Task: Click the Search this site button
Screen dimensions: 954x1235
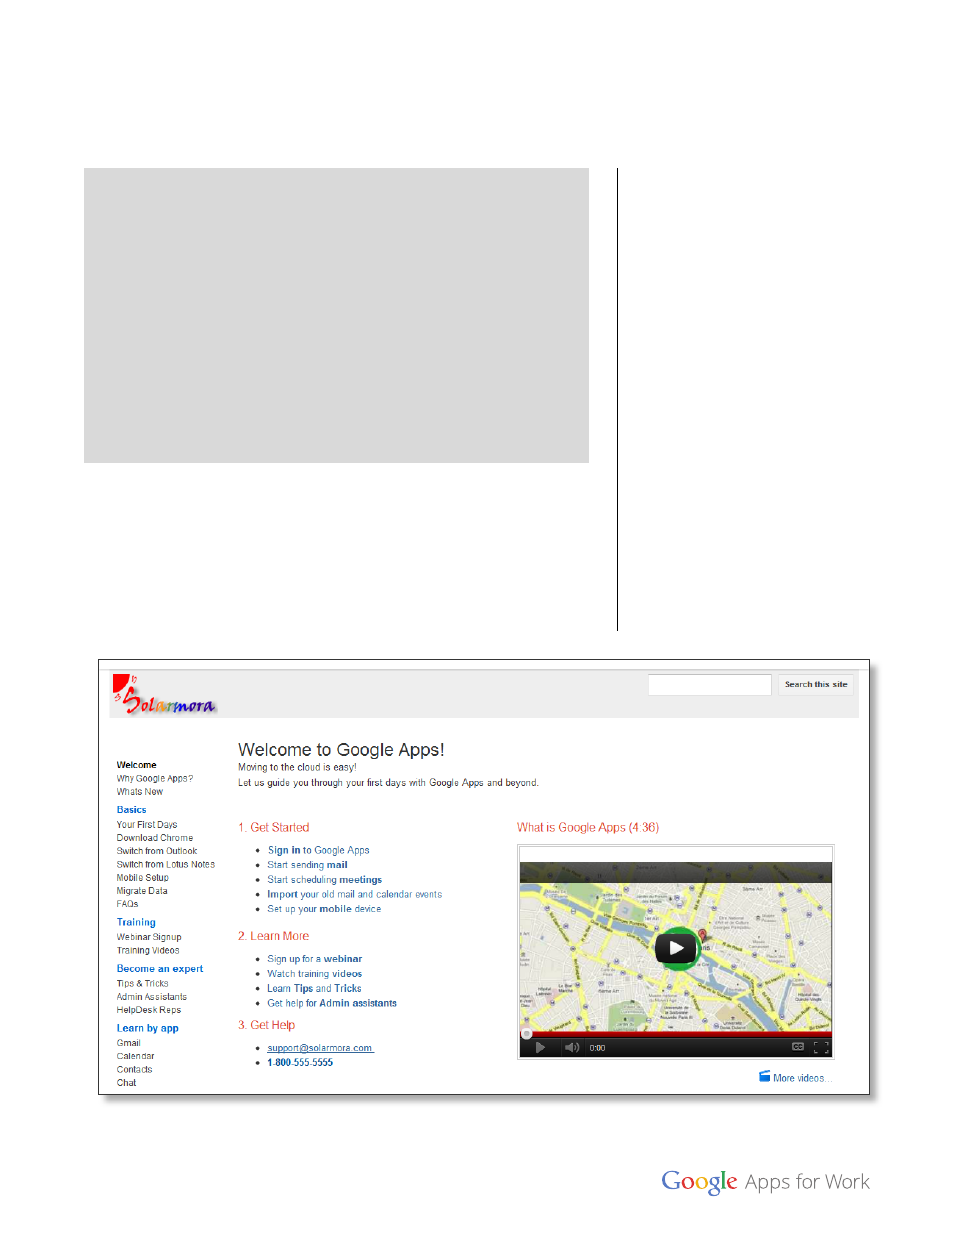Action: tap(816, 685)
